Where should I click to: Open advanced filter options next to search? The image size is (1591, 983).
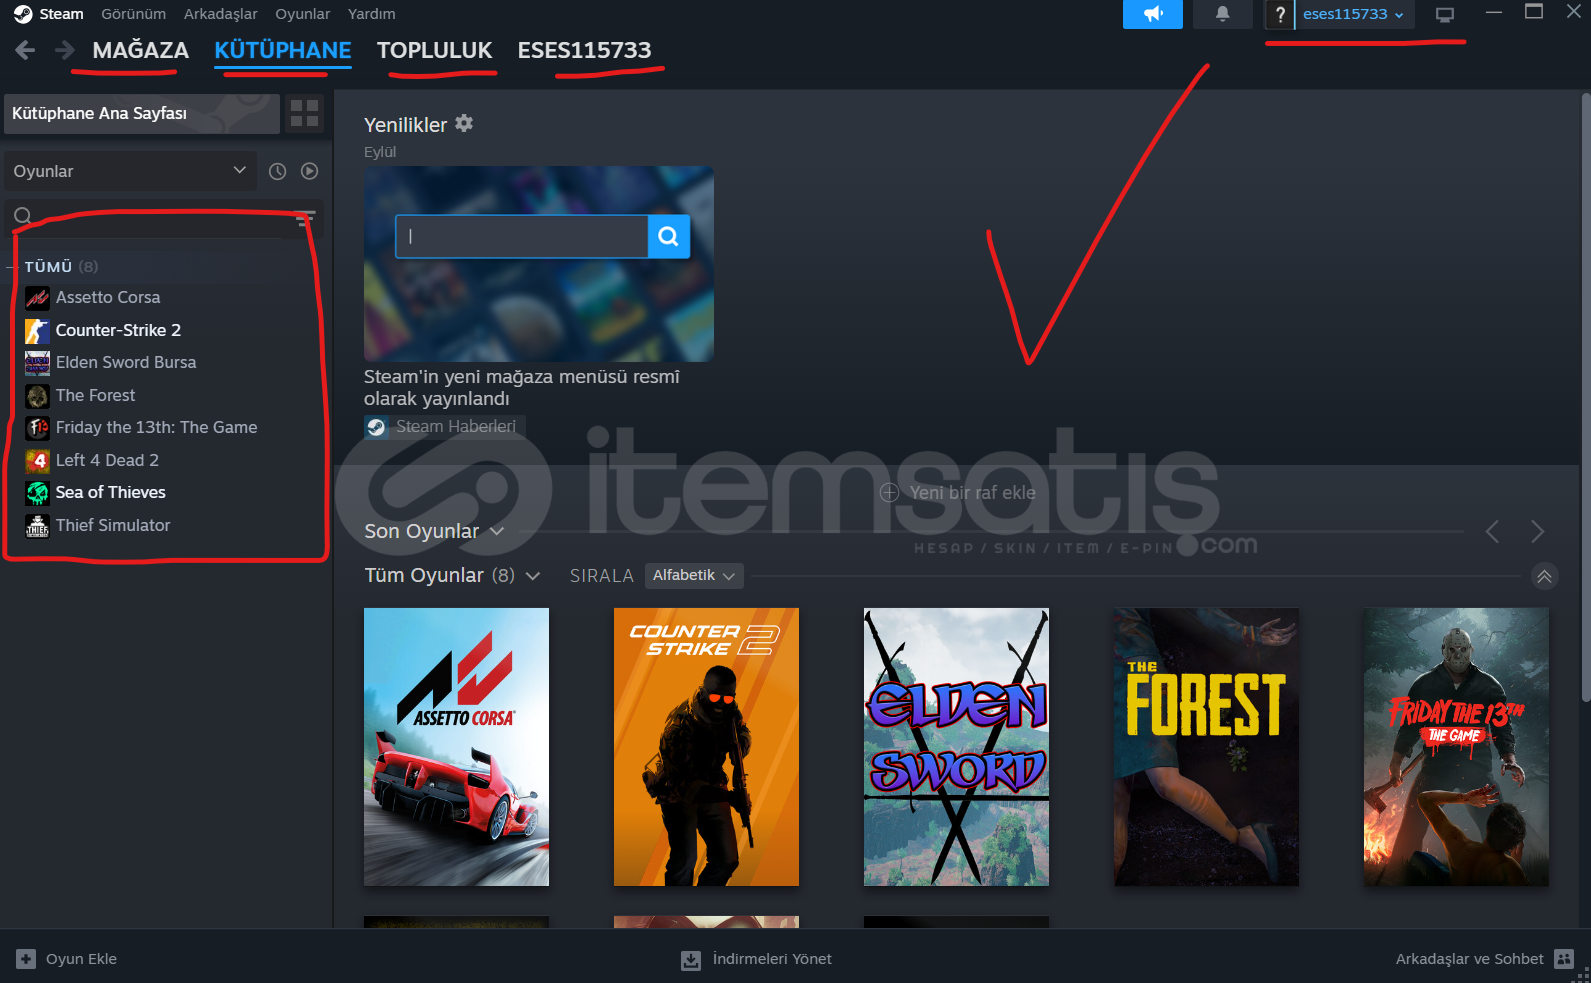(306, 218)
